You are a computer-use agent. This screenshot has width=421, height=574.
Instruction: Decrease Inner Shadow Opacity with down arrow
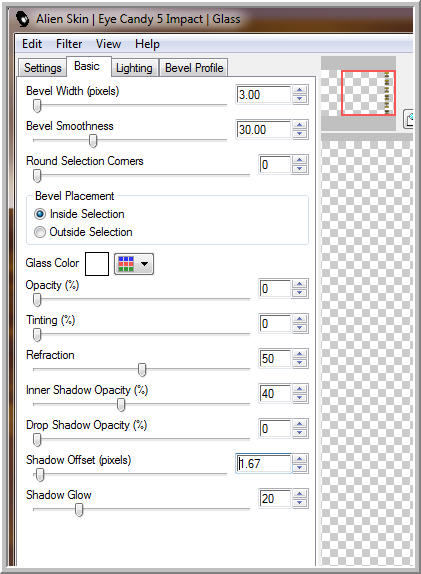coord(300,398)
